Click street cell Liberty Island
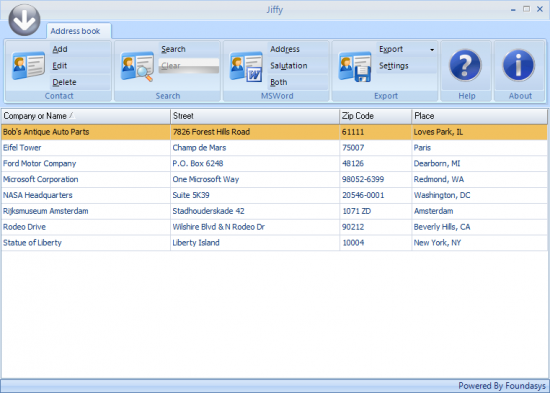The width and height of the screenshot is (550, 393). pos(255,242)
